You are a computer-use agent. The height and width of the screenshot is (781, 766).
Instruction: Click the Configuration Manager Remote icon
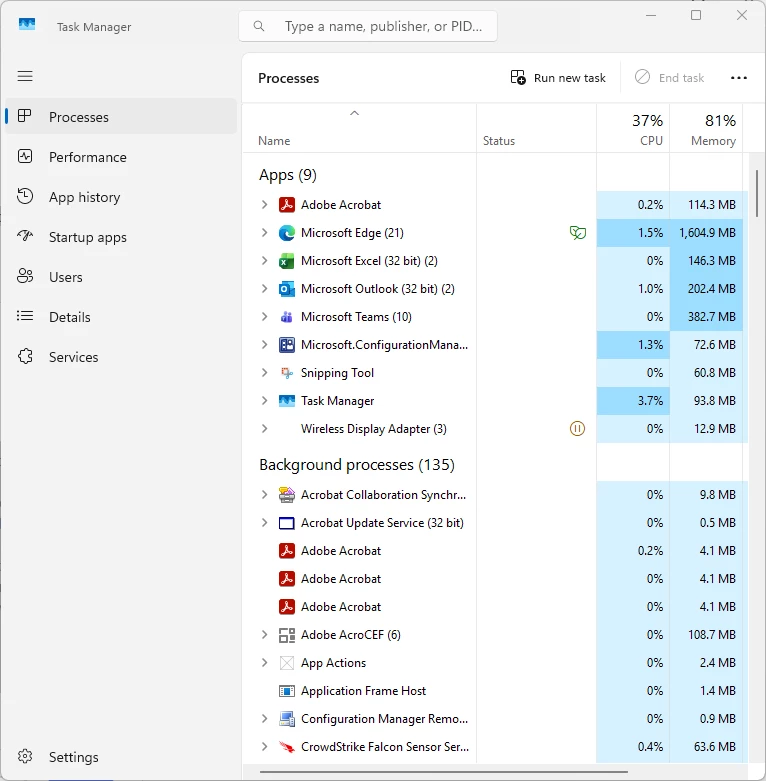click(x=286, y=719)
